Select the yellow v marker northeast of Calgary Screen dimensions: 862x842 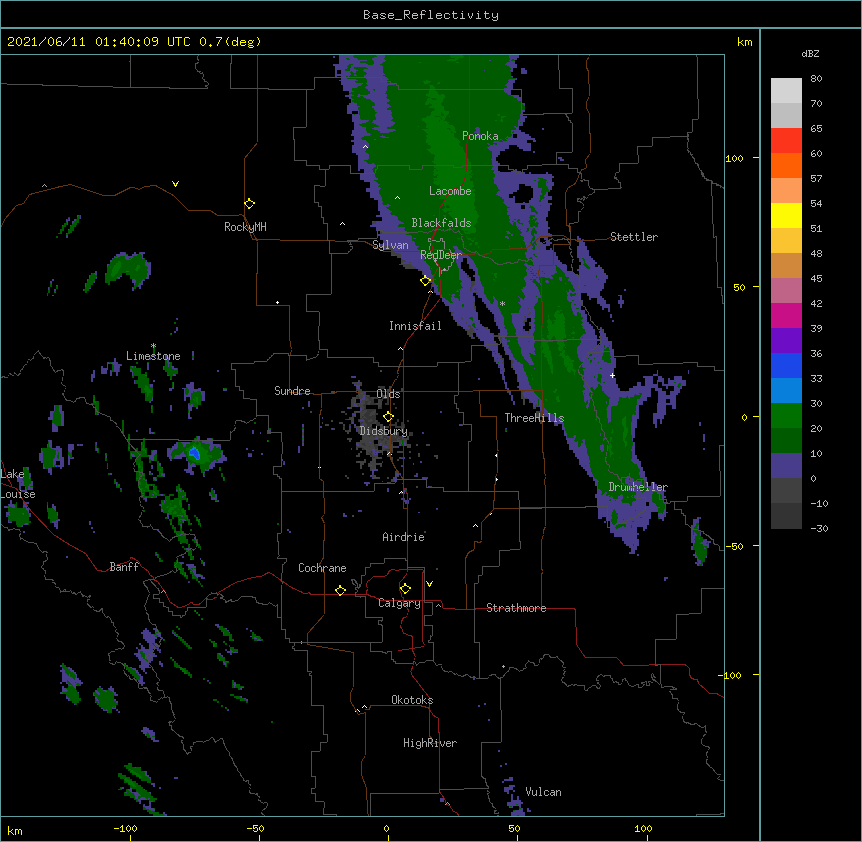(429, 584)
